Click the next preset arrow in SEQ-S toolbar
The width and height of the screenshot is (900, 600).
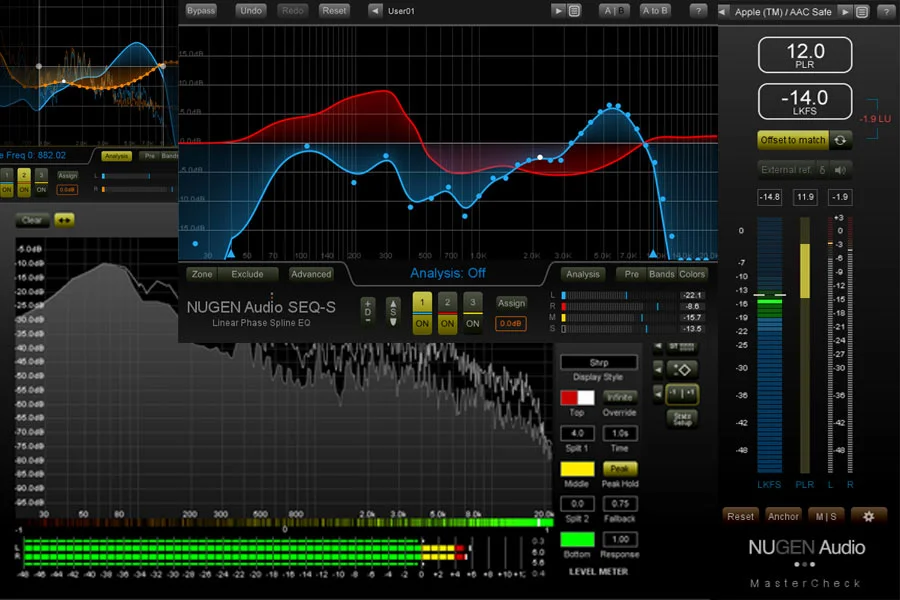558,11
